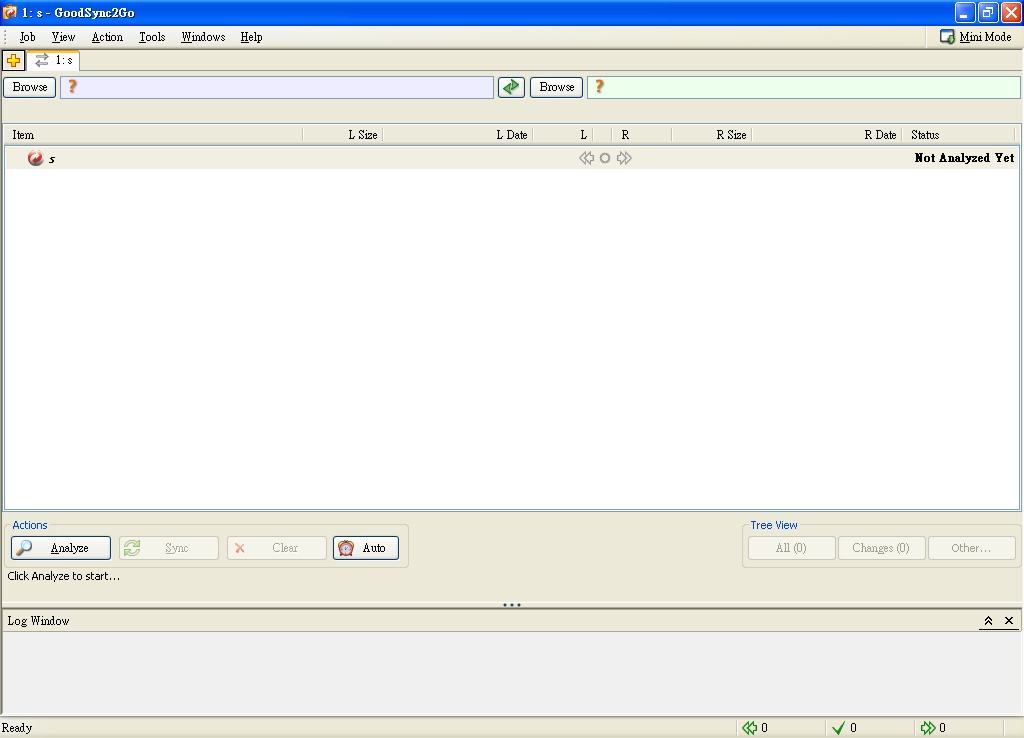Click the 'Ready' status bar text
This screenshot has height=738, width=1024.
click(17, 728)
